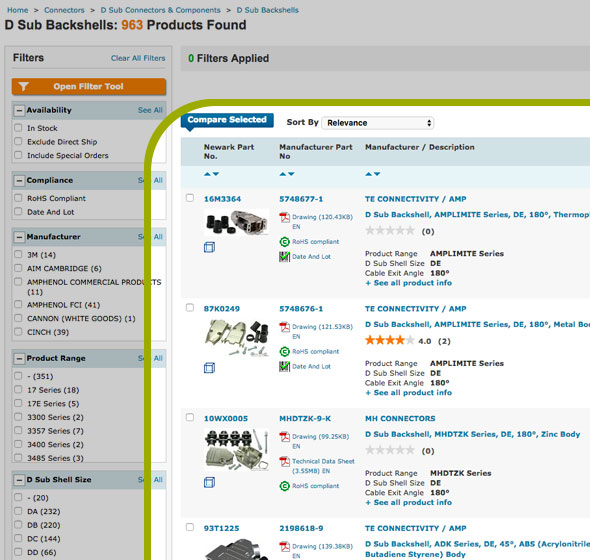Click the funnel icon on Open Filter Tool
Screen dimensions: 590x560
point(23,86)
